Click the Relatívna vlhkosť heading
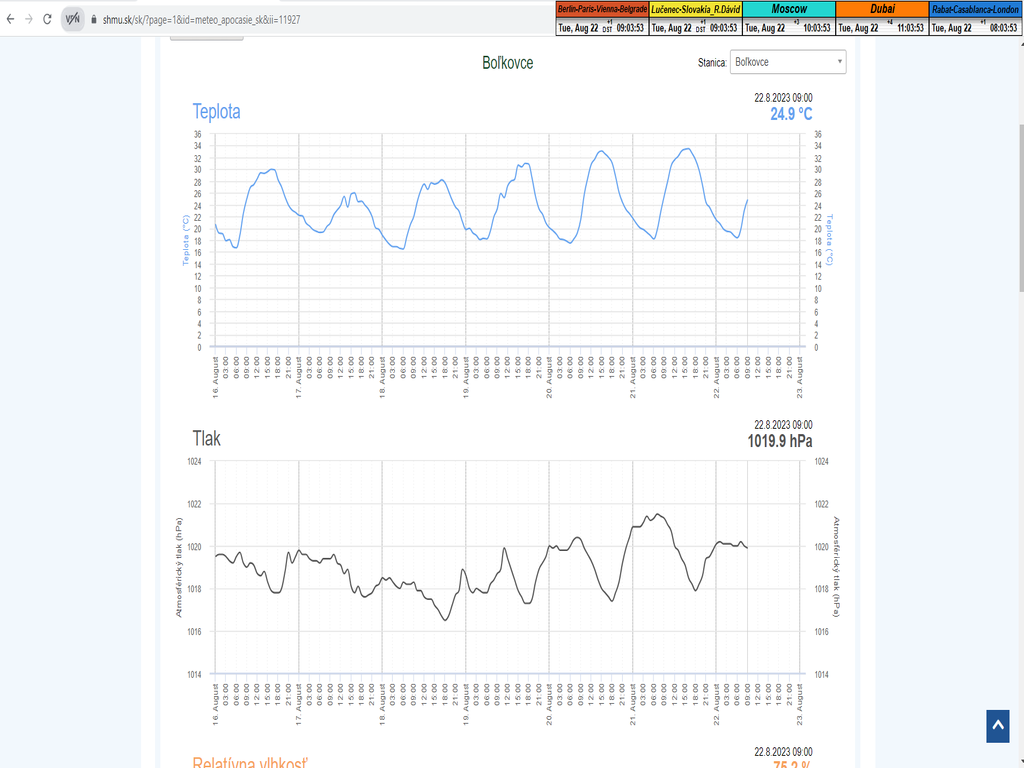This screenshot has width=1024, height=768. [x=250, y=762]
